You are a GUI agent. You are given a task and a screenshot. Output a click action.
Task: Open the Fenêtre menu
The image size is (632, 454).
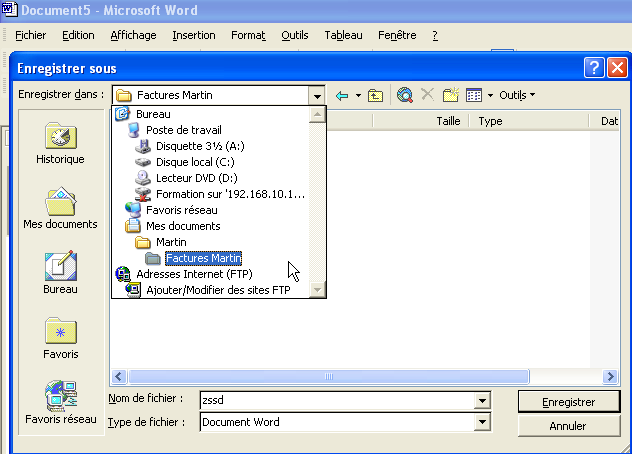coord(397,35)
